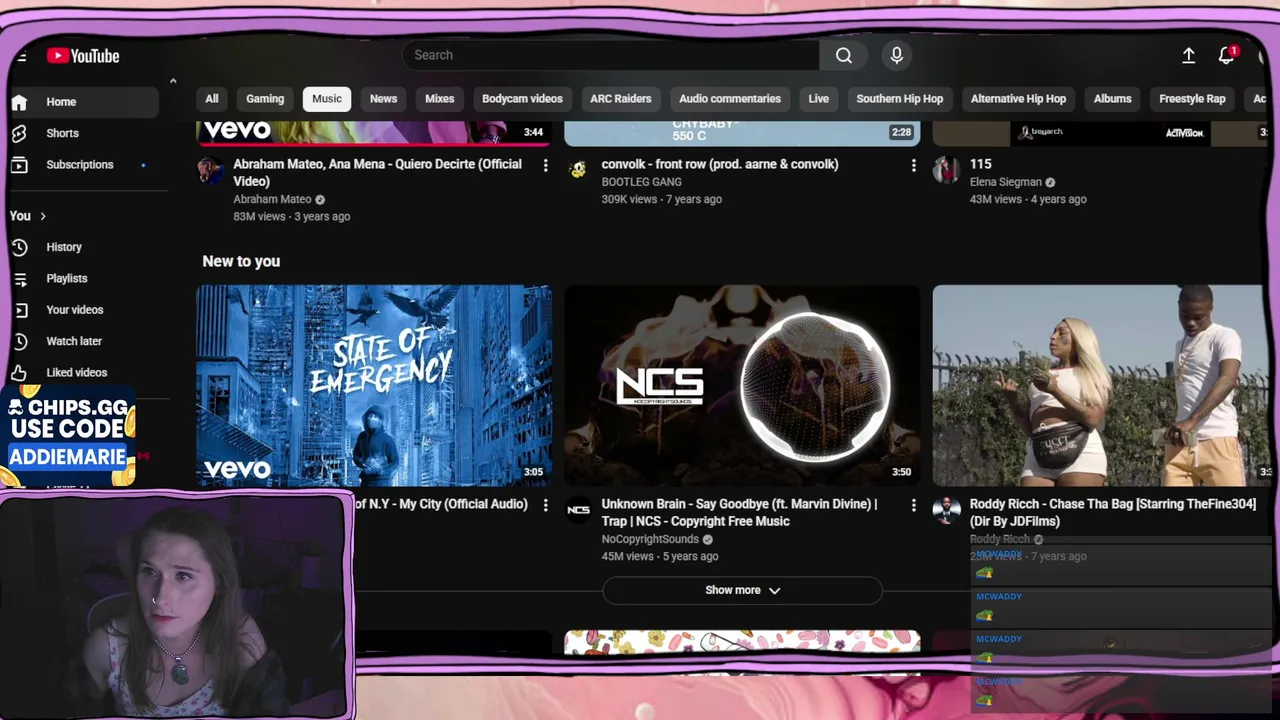Open the Create upload icon
Screen dimensions: 1280x720
1188,56
